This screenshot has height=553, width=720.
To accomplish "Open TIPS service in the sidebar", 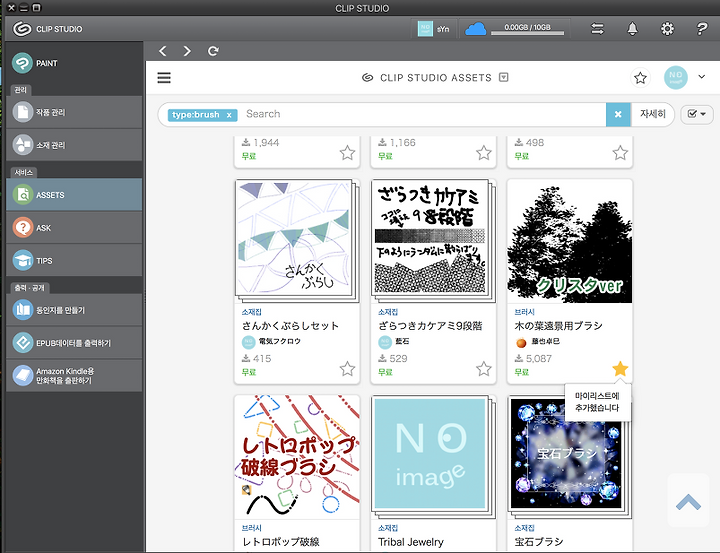I will 74,260.
